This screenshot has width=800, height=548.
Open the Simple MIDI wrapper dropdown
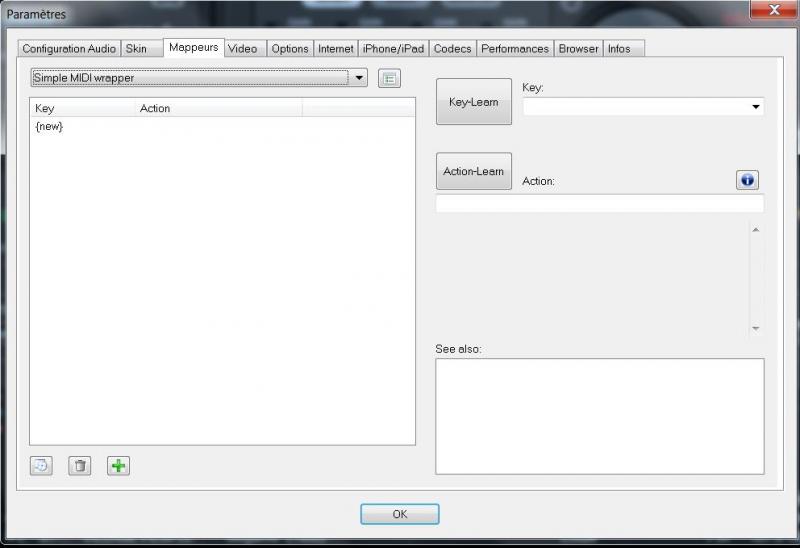point(199,78)
